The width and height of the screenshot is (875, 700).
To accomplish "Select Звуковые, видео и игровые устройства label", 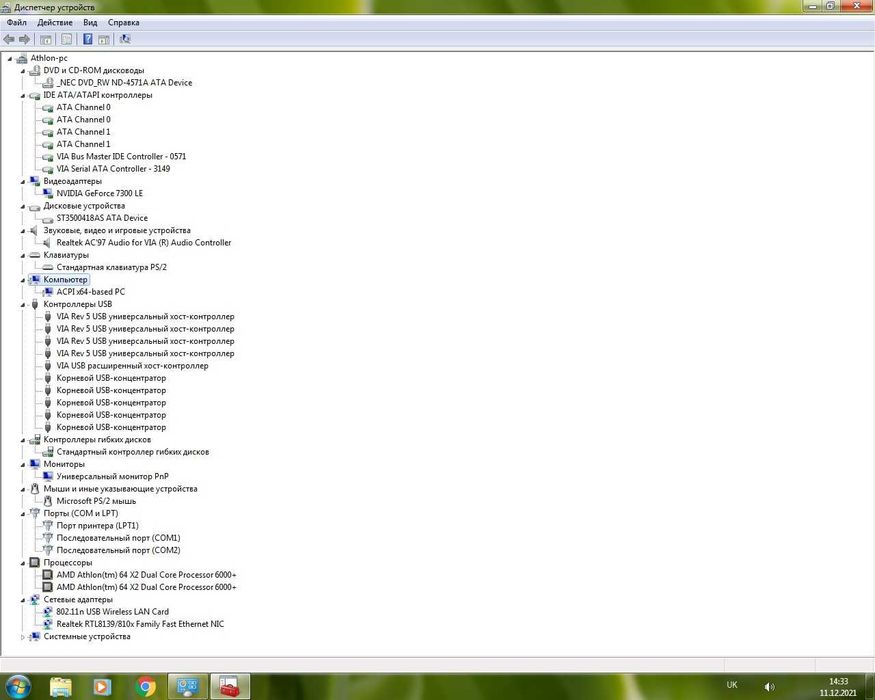I will tap(117, 231).
